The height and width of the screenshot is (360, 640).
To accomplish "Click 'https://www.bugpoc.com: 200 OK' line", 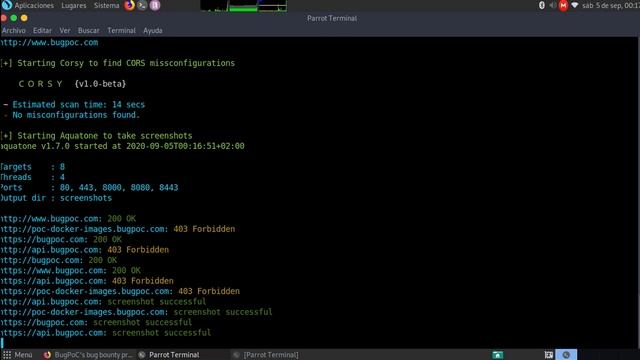I will pos(70,271).
